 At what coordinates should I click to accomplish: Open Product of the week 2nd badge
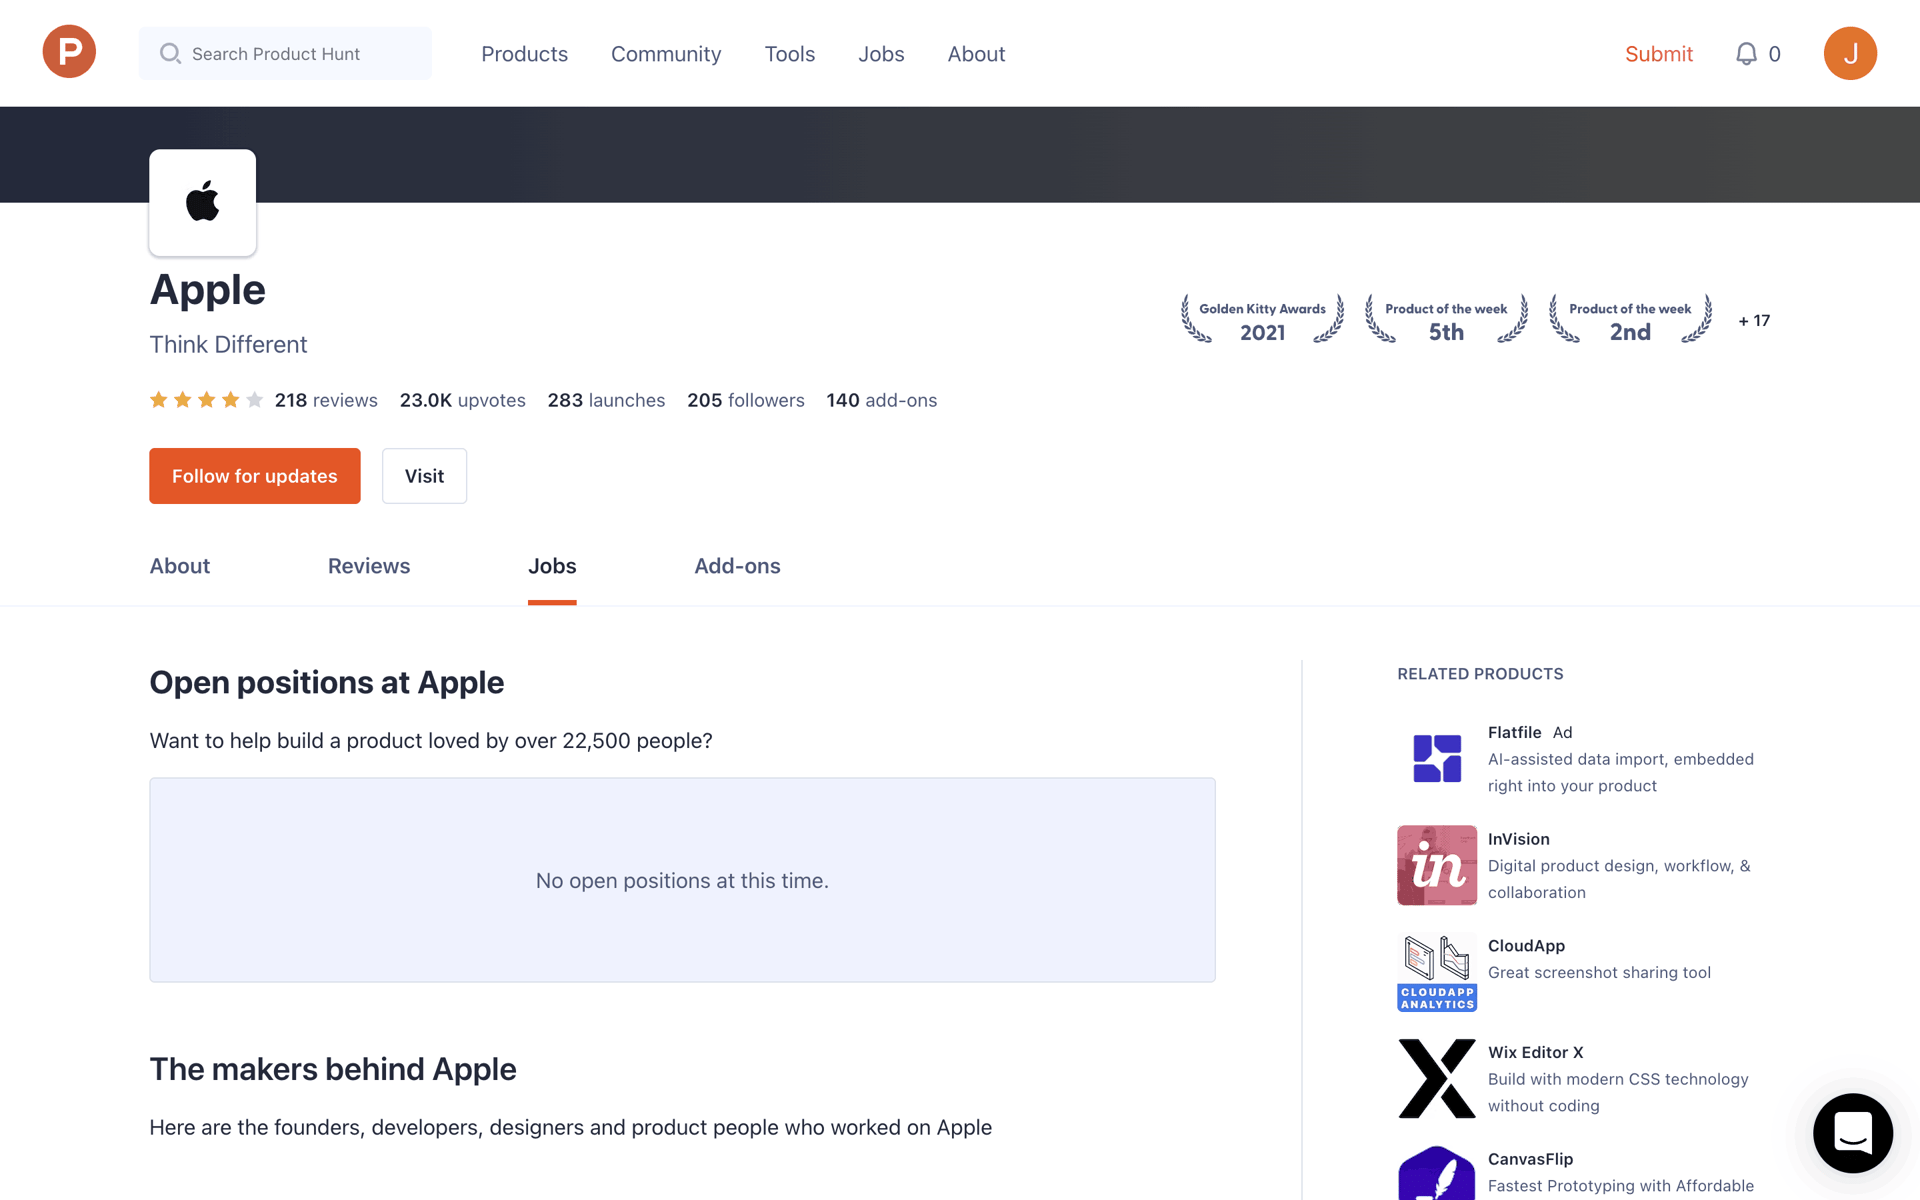[1630, 320]
